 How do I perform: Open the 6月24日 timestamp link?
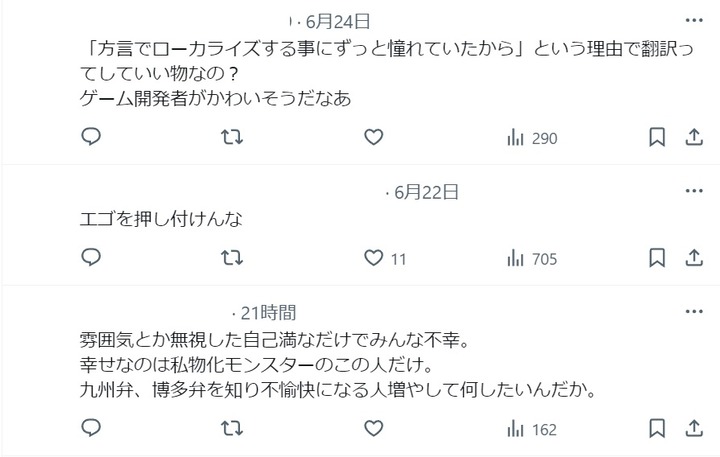coord(338,22)
